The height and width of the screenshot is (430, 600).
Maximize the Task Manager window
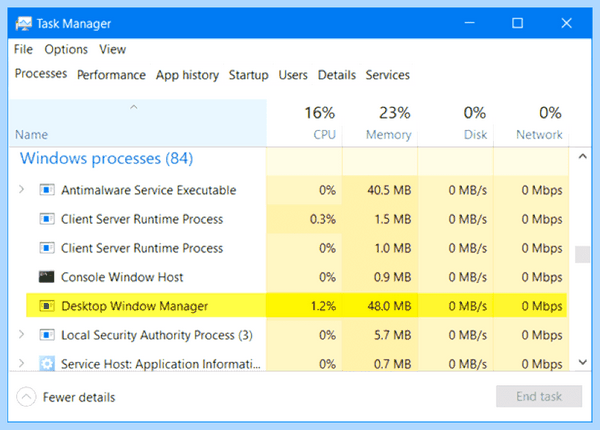point(517,23)
